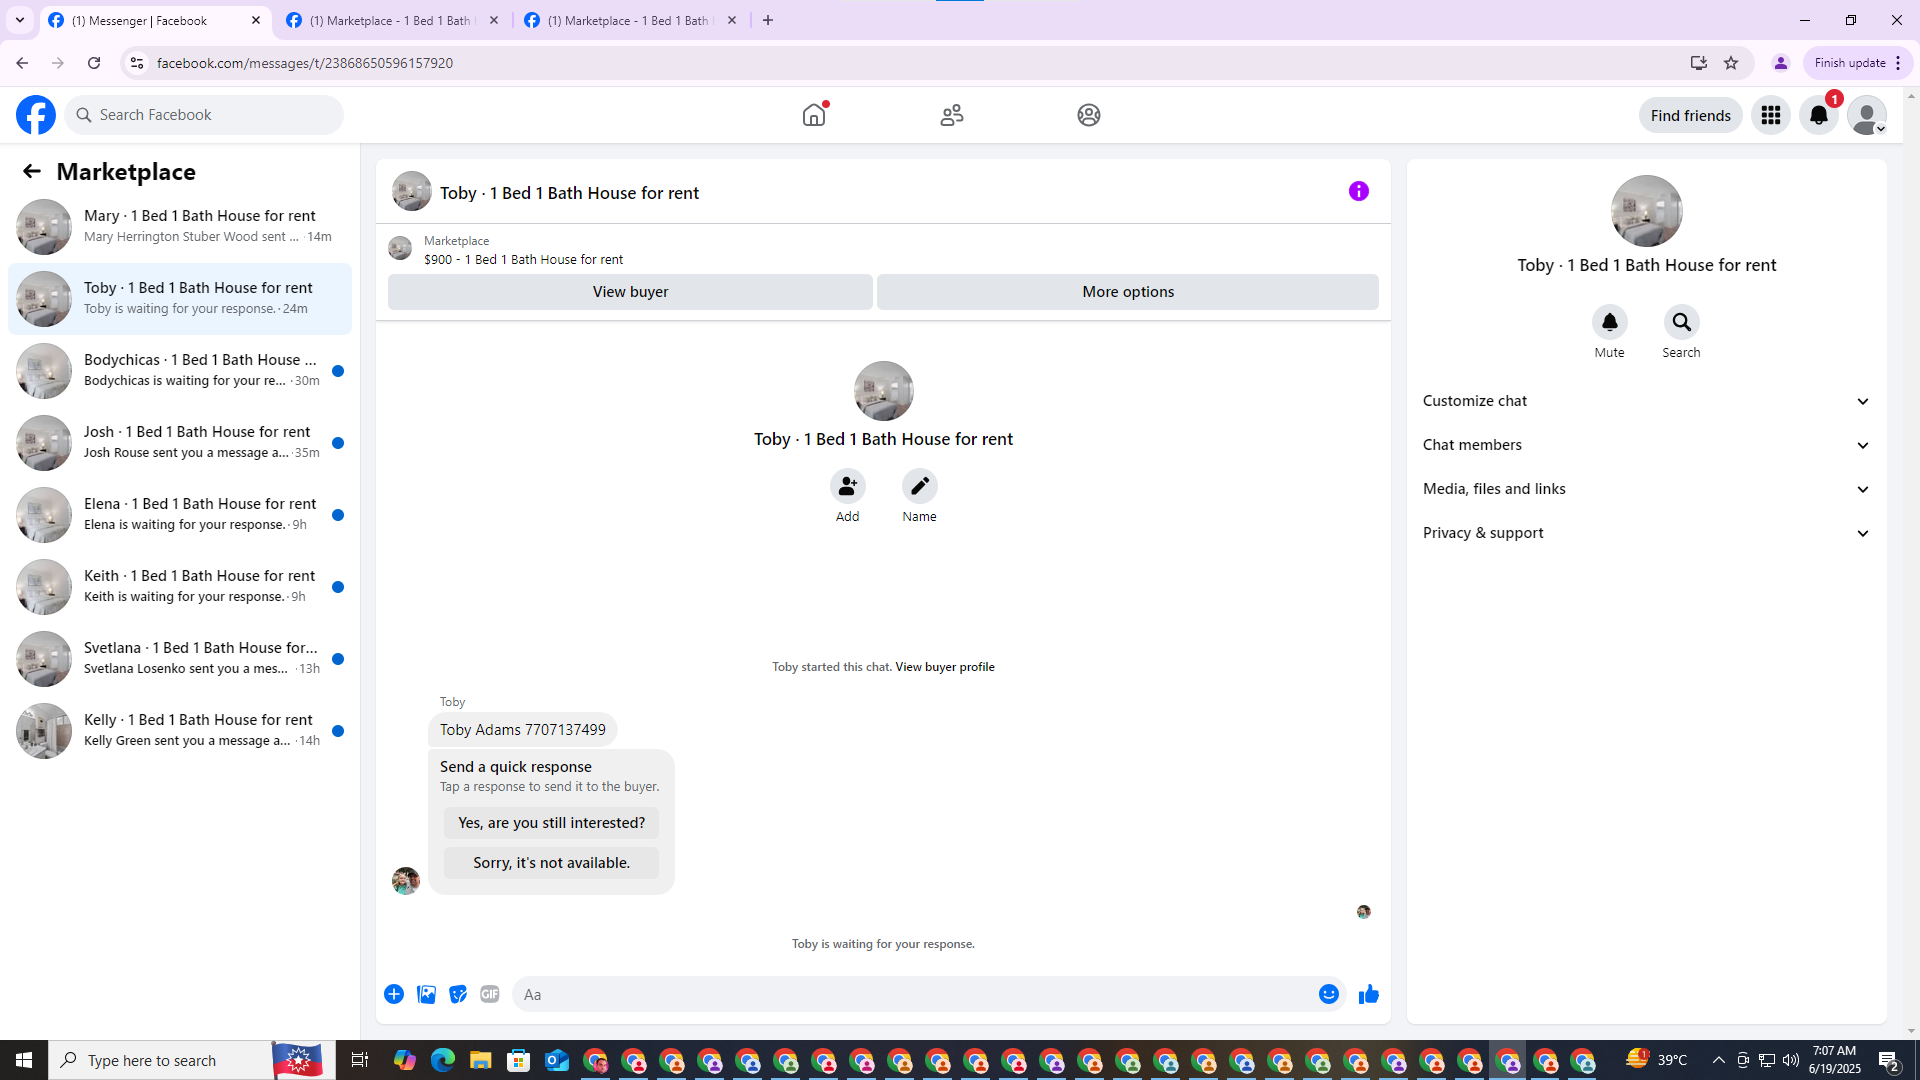
Task: Open Keith's conversation in the list
Action: [180, 587]
